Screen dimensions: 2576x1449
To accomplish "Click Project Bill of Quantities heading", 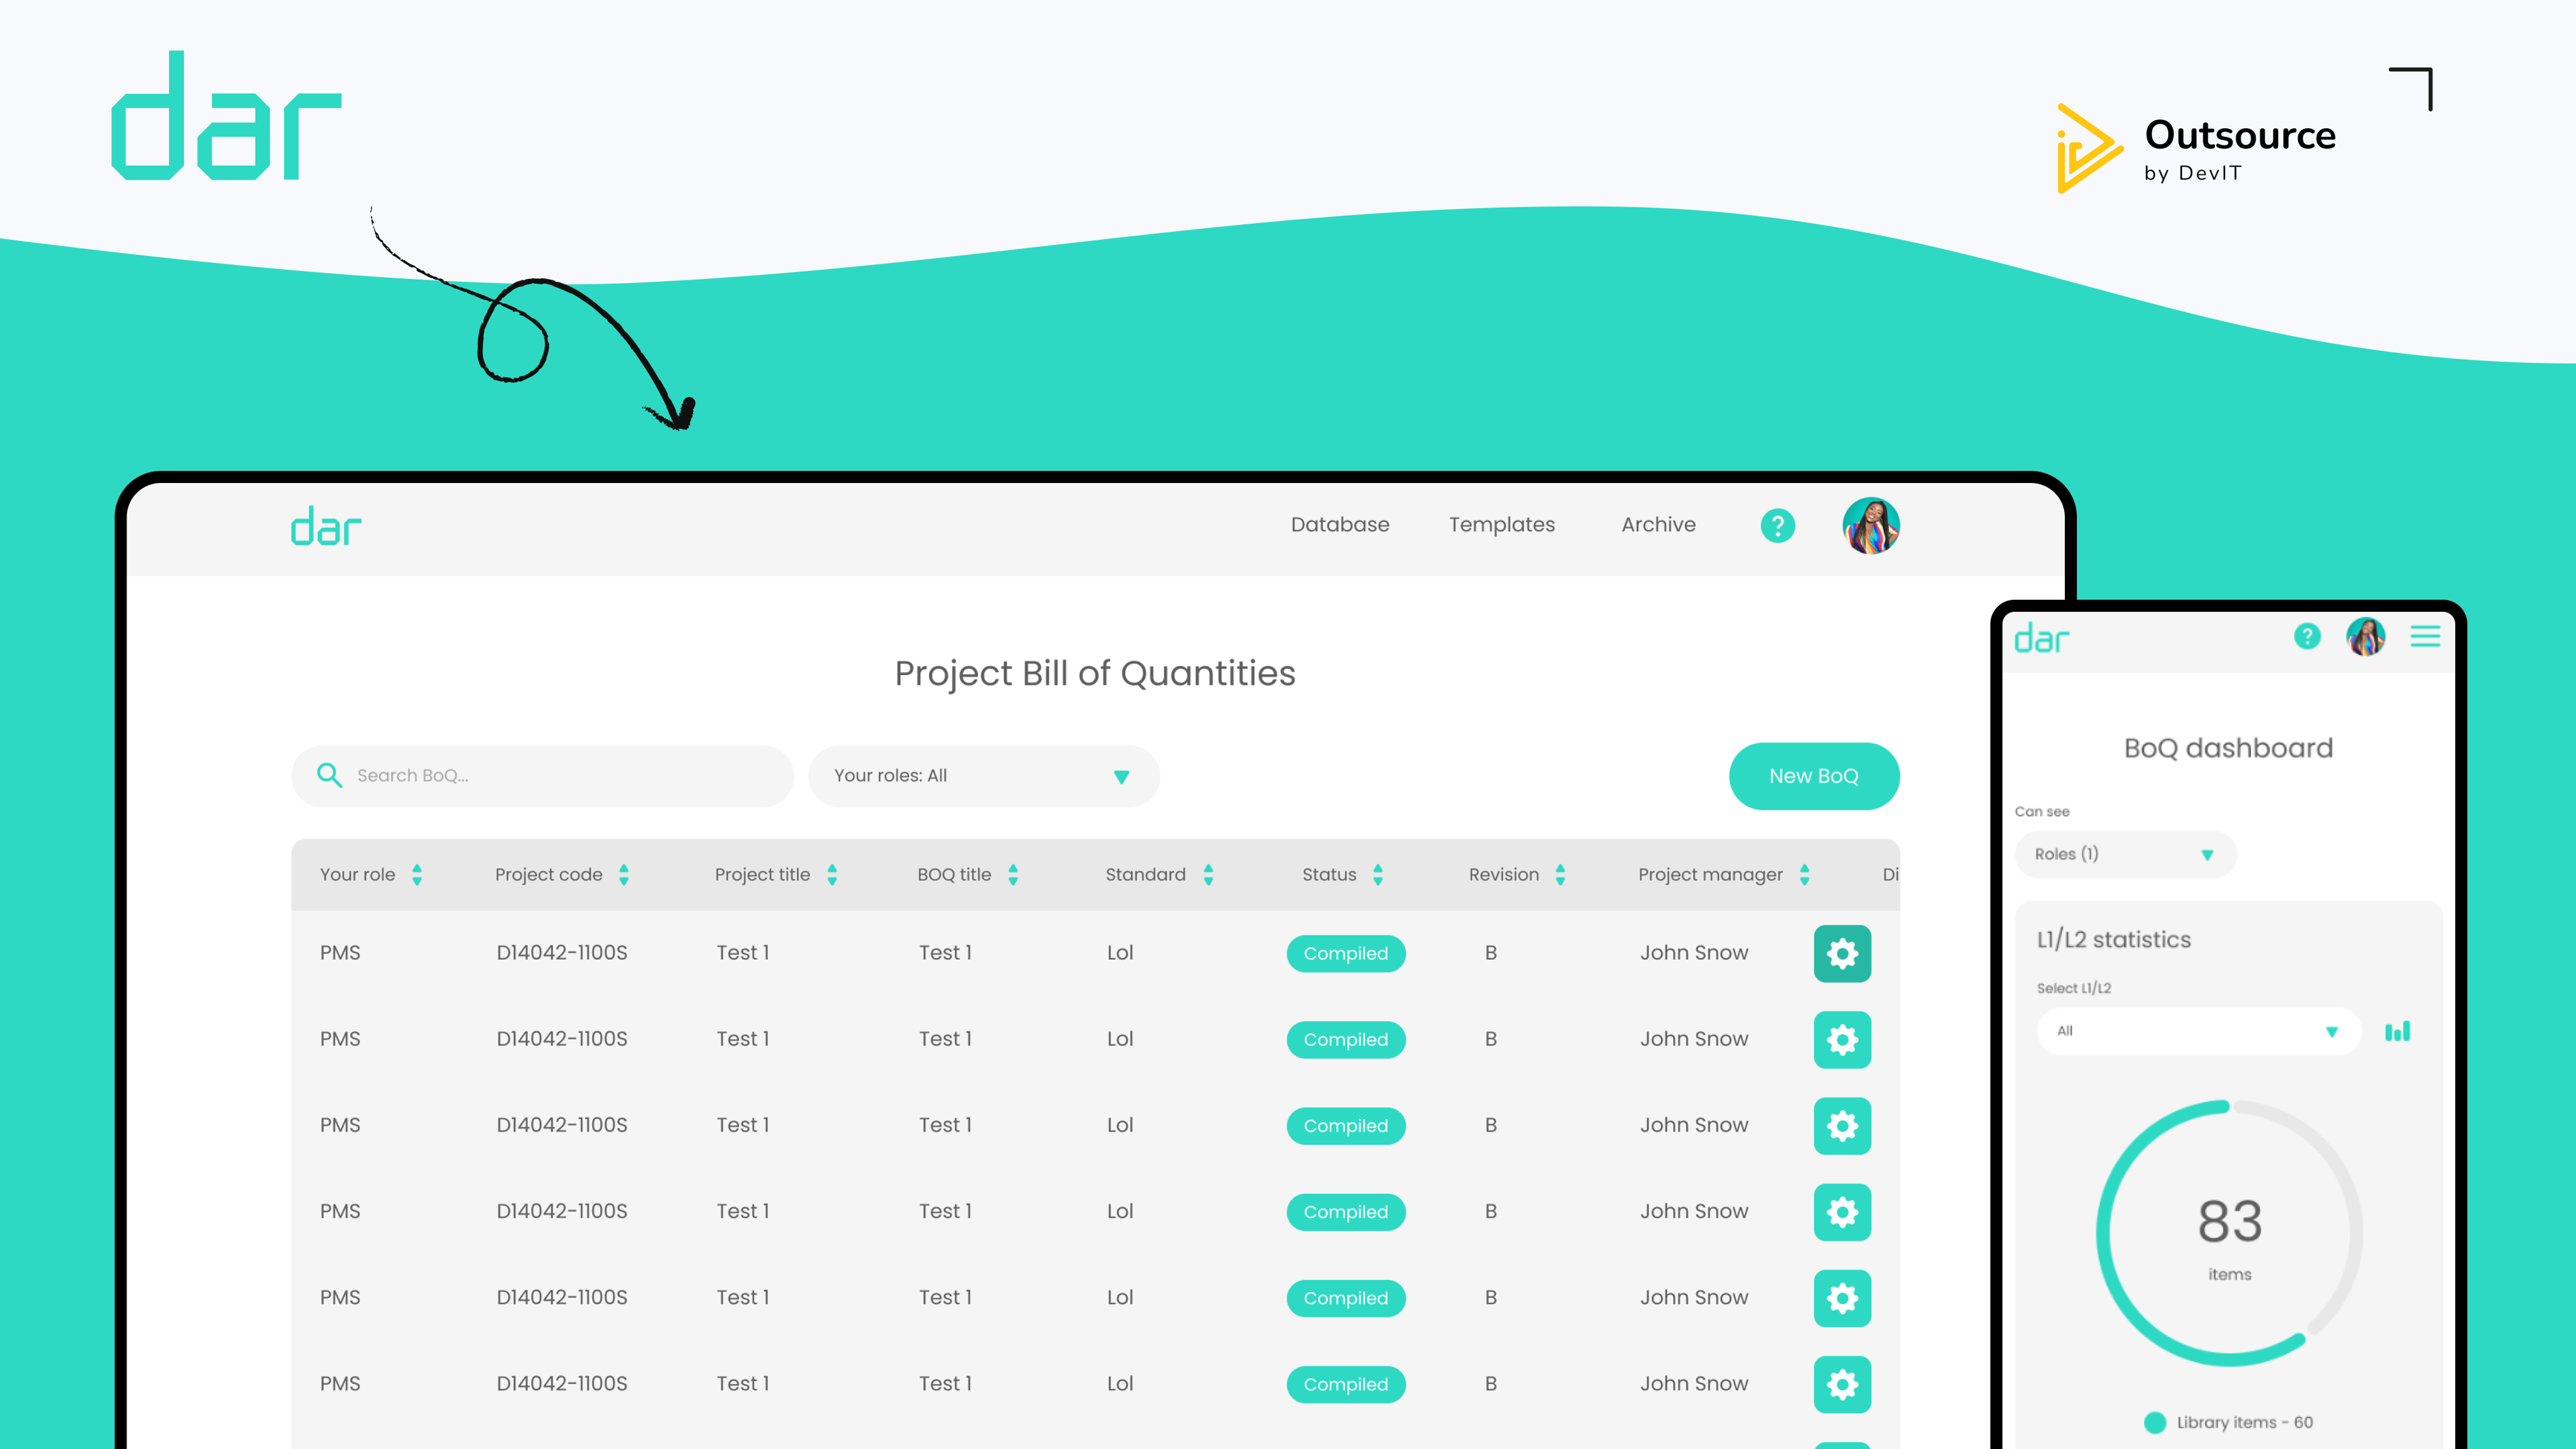I will point(1095,674).
